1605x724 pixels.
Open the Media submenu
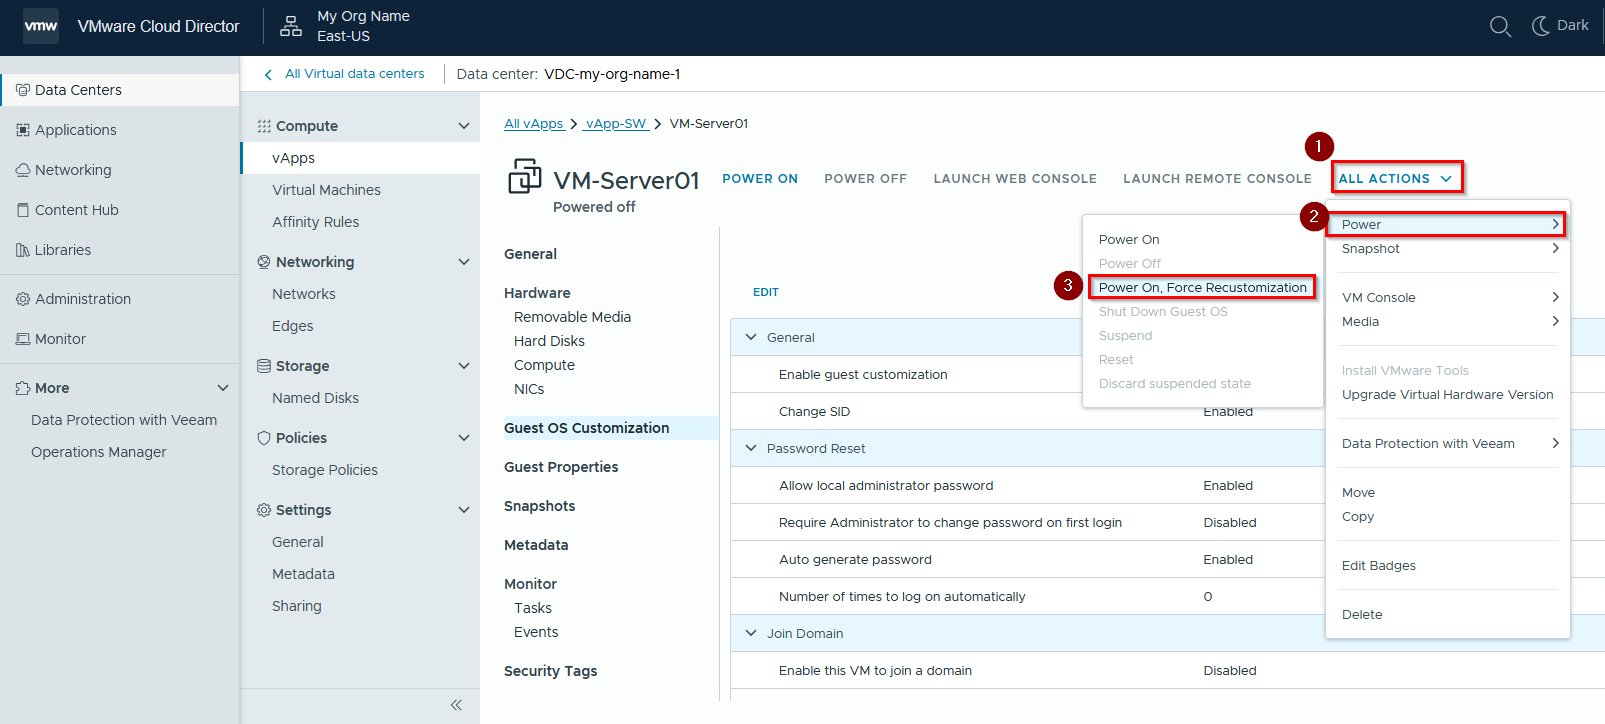[x=1447, y=321]
